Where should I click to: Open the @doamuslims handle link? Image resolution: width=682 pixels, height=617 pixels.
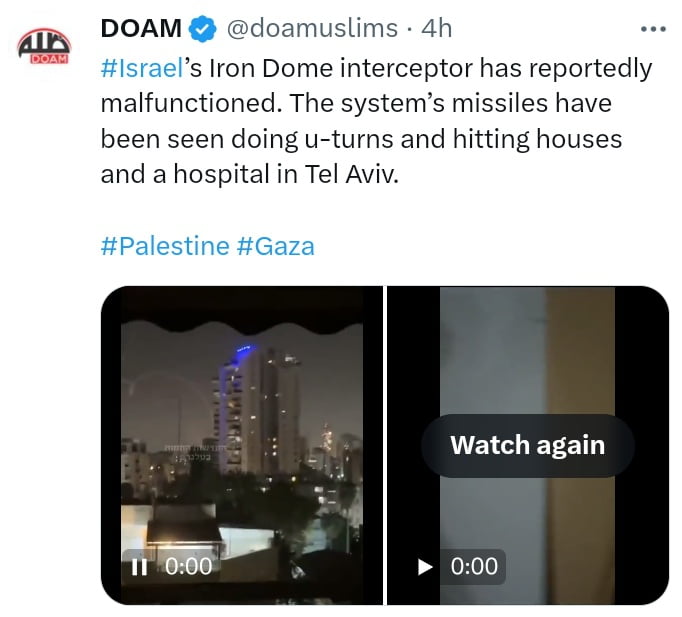click(x=312, y=29)
